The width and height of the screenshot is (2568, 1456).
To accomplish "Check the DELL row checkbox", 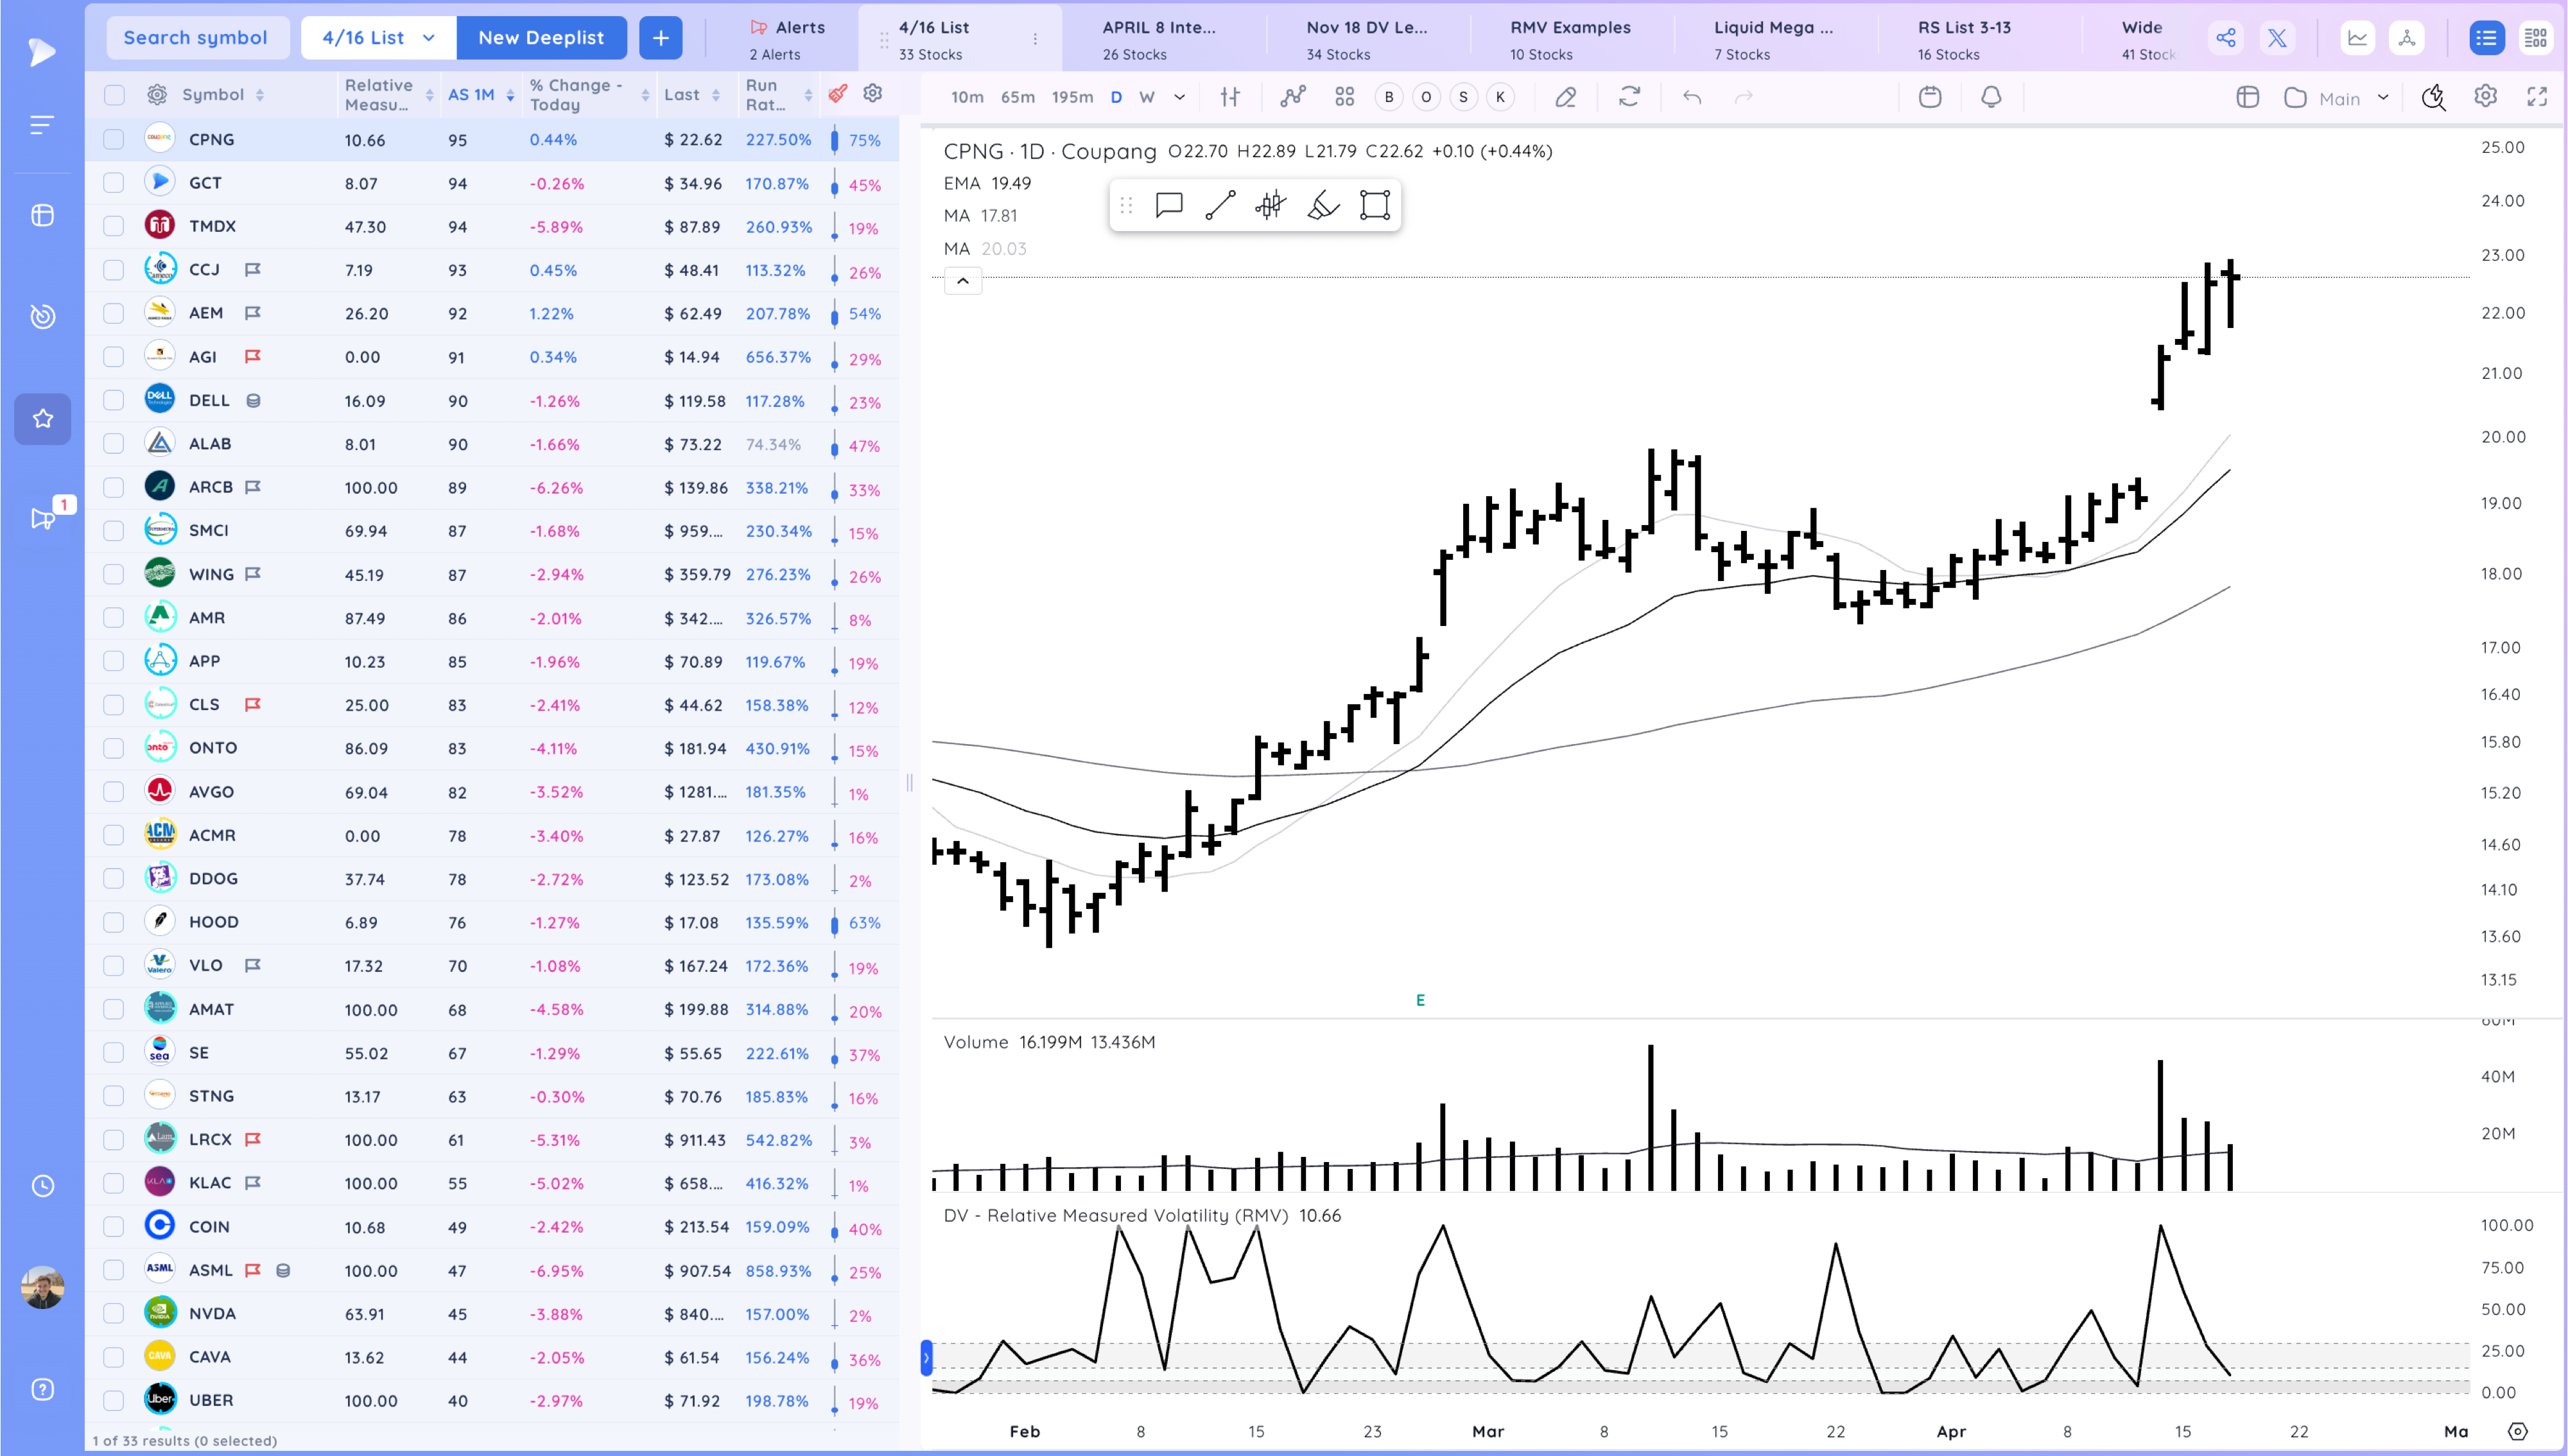I will (114, 400).
